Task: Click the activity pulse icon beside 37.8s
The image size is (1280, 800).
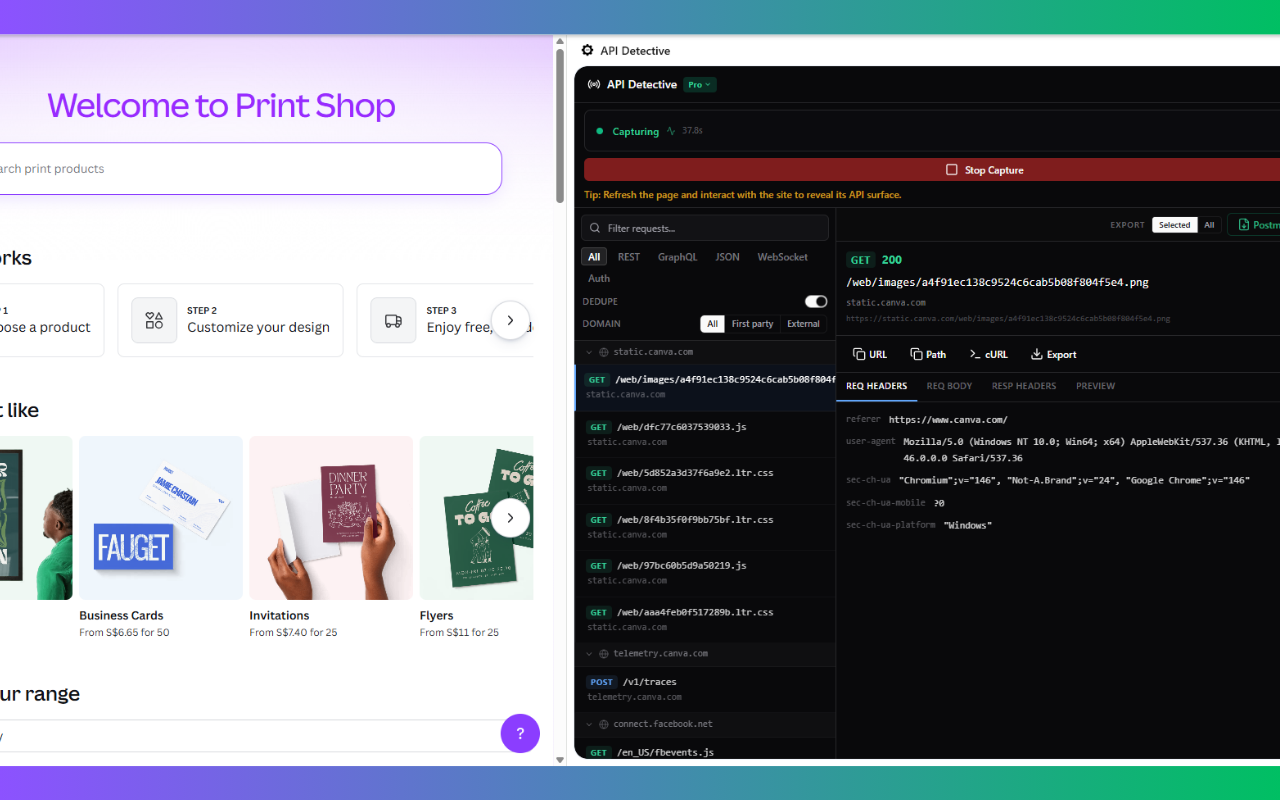Action: (x=671, y=131)
